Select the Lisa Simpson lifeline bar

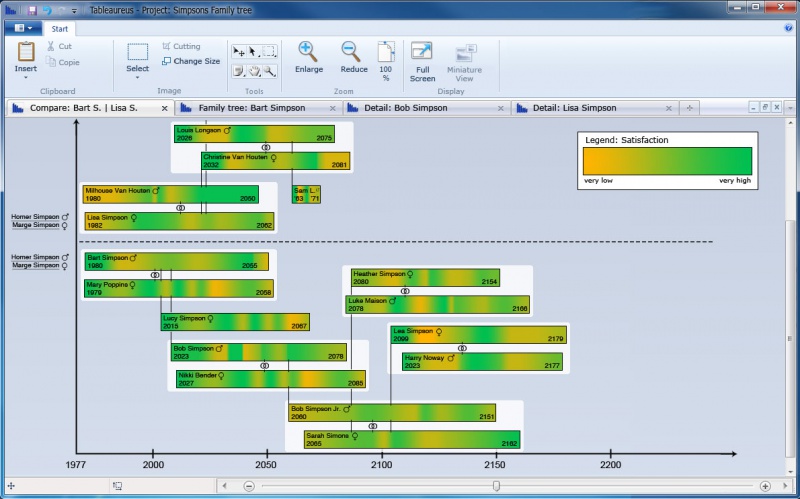point(179,221)
